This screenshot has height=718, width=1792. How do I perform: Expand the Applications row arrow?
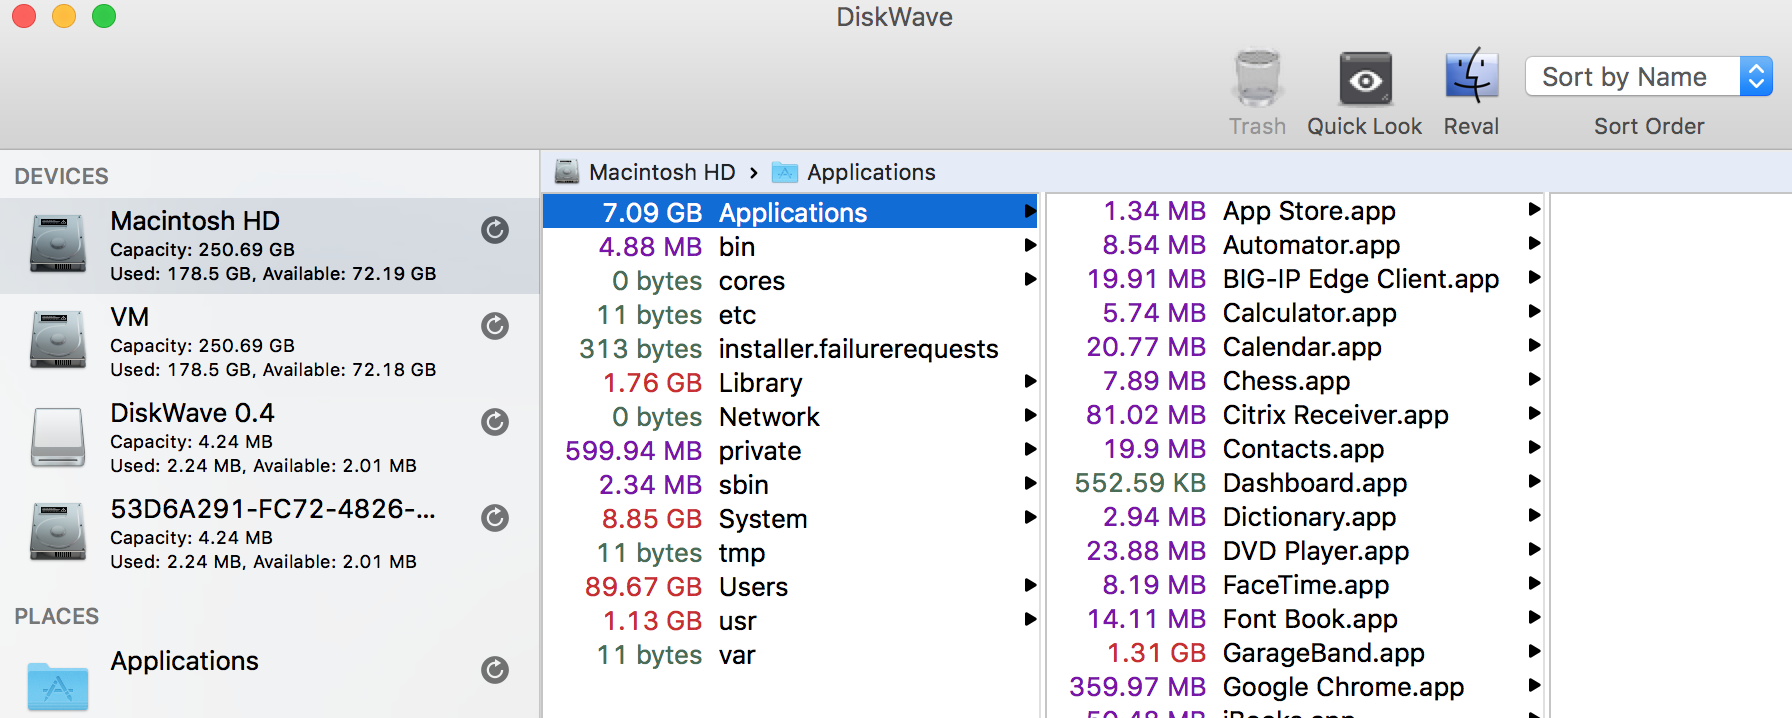1030,211
